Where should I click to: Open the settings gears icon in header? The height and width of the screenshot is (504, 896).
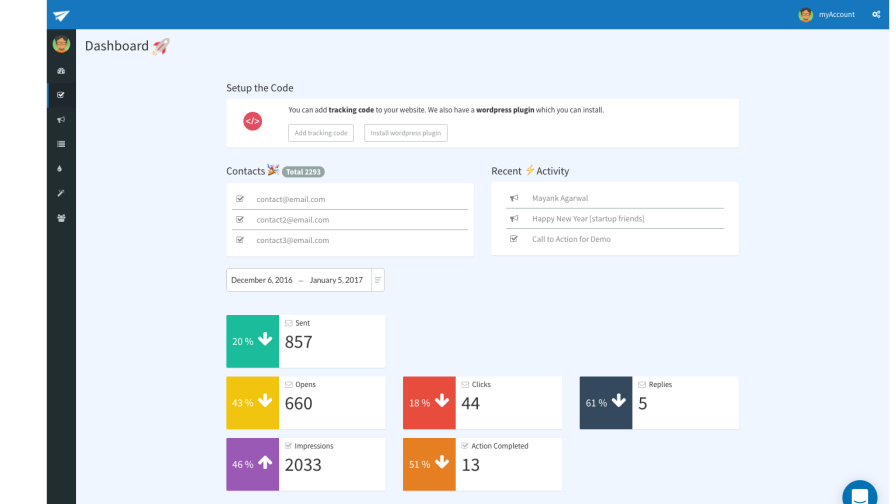pos(876,14)
